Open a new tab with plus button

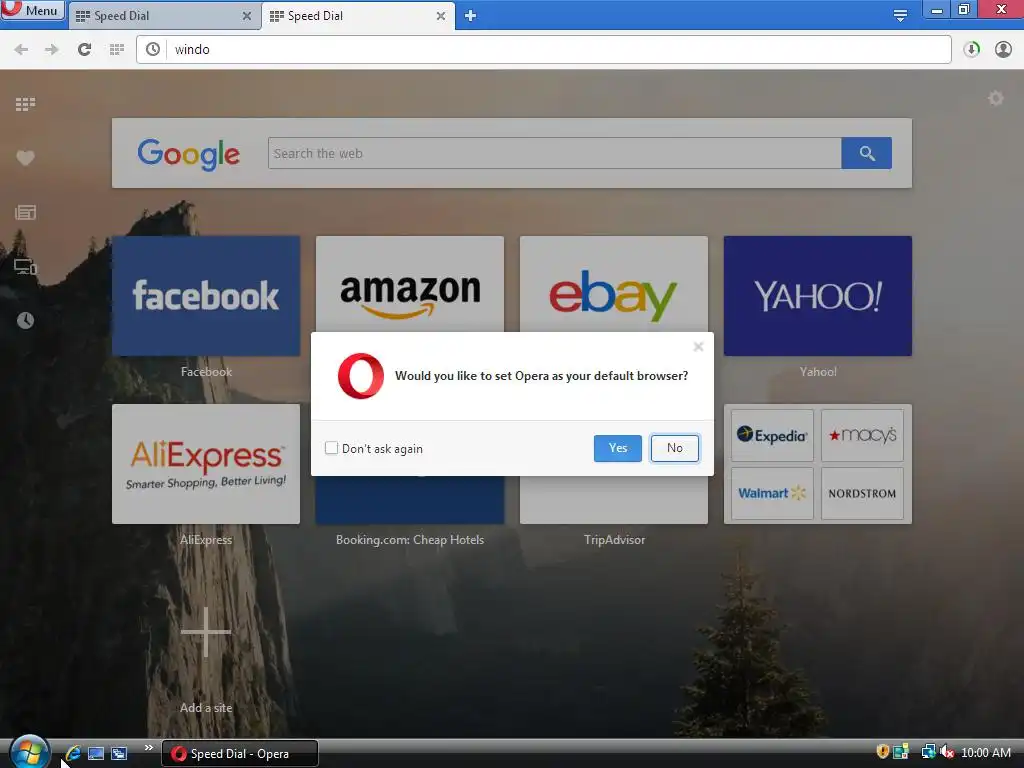point(470,16)
